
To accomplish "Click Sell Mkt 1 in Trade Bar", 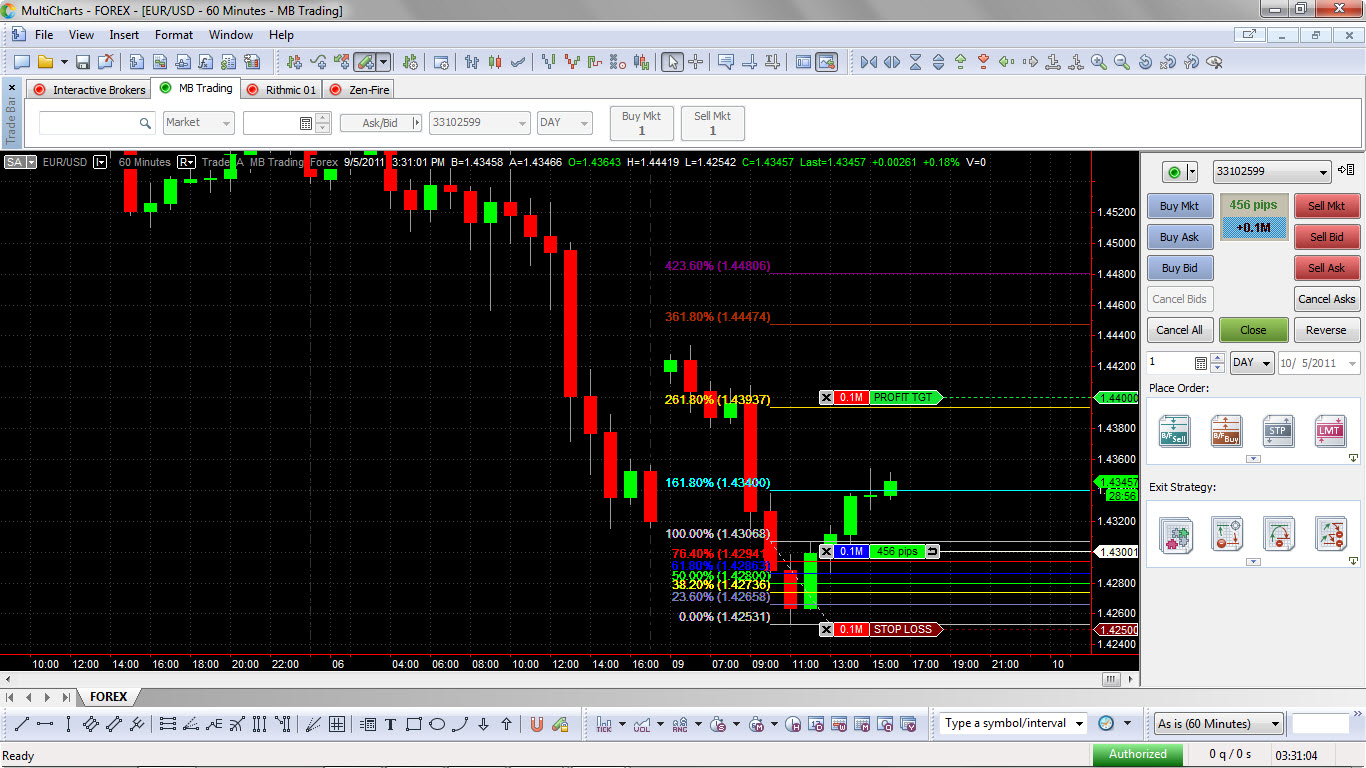I will click(712, 123).
